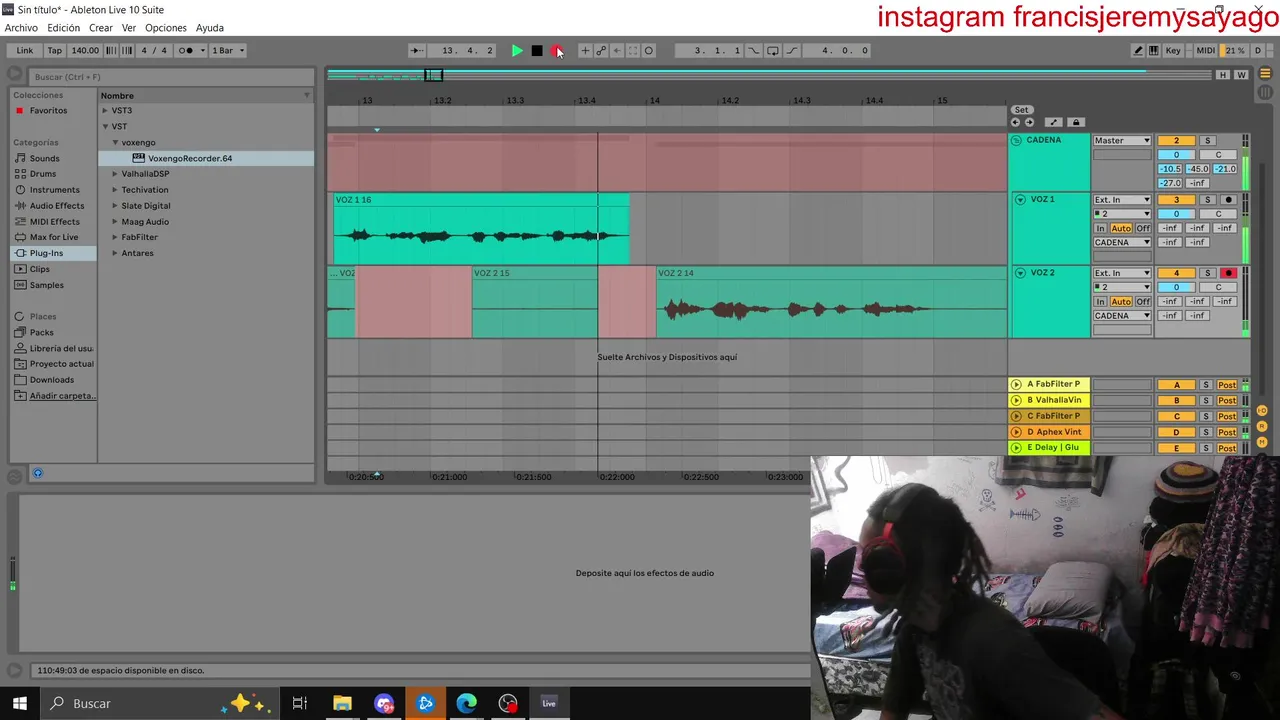Solo the VOZ 1 track

(x=1207, y=200)
